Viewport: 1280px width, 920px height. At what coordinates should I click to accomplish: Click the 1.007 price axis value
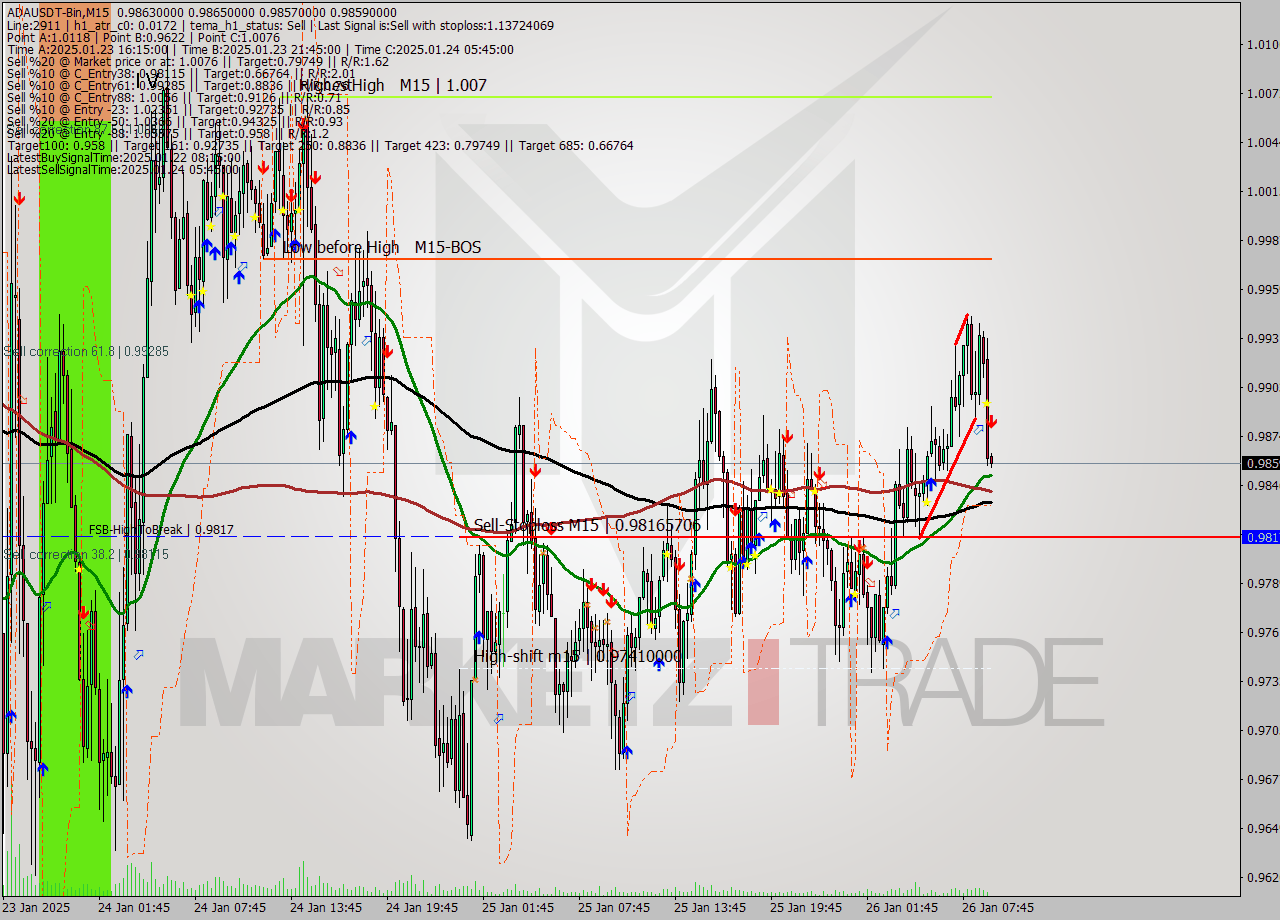1262,93
